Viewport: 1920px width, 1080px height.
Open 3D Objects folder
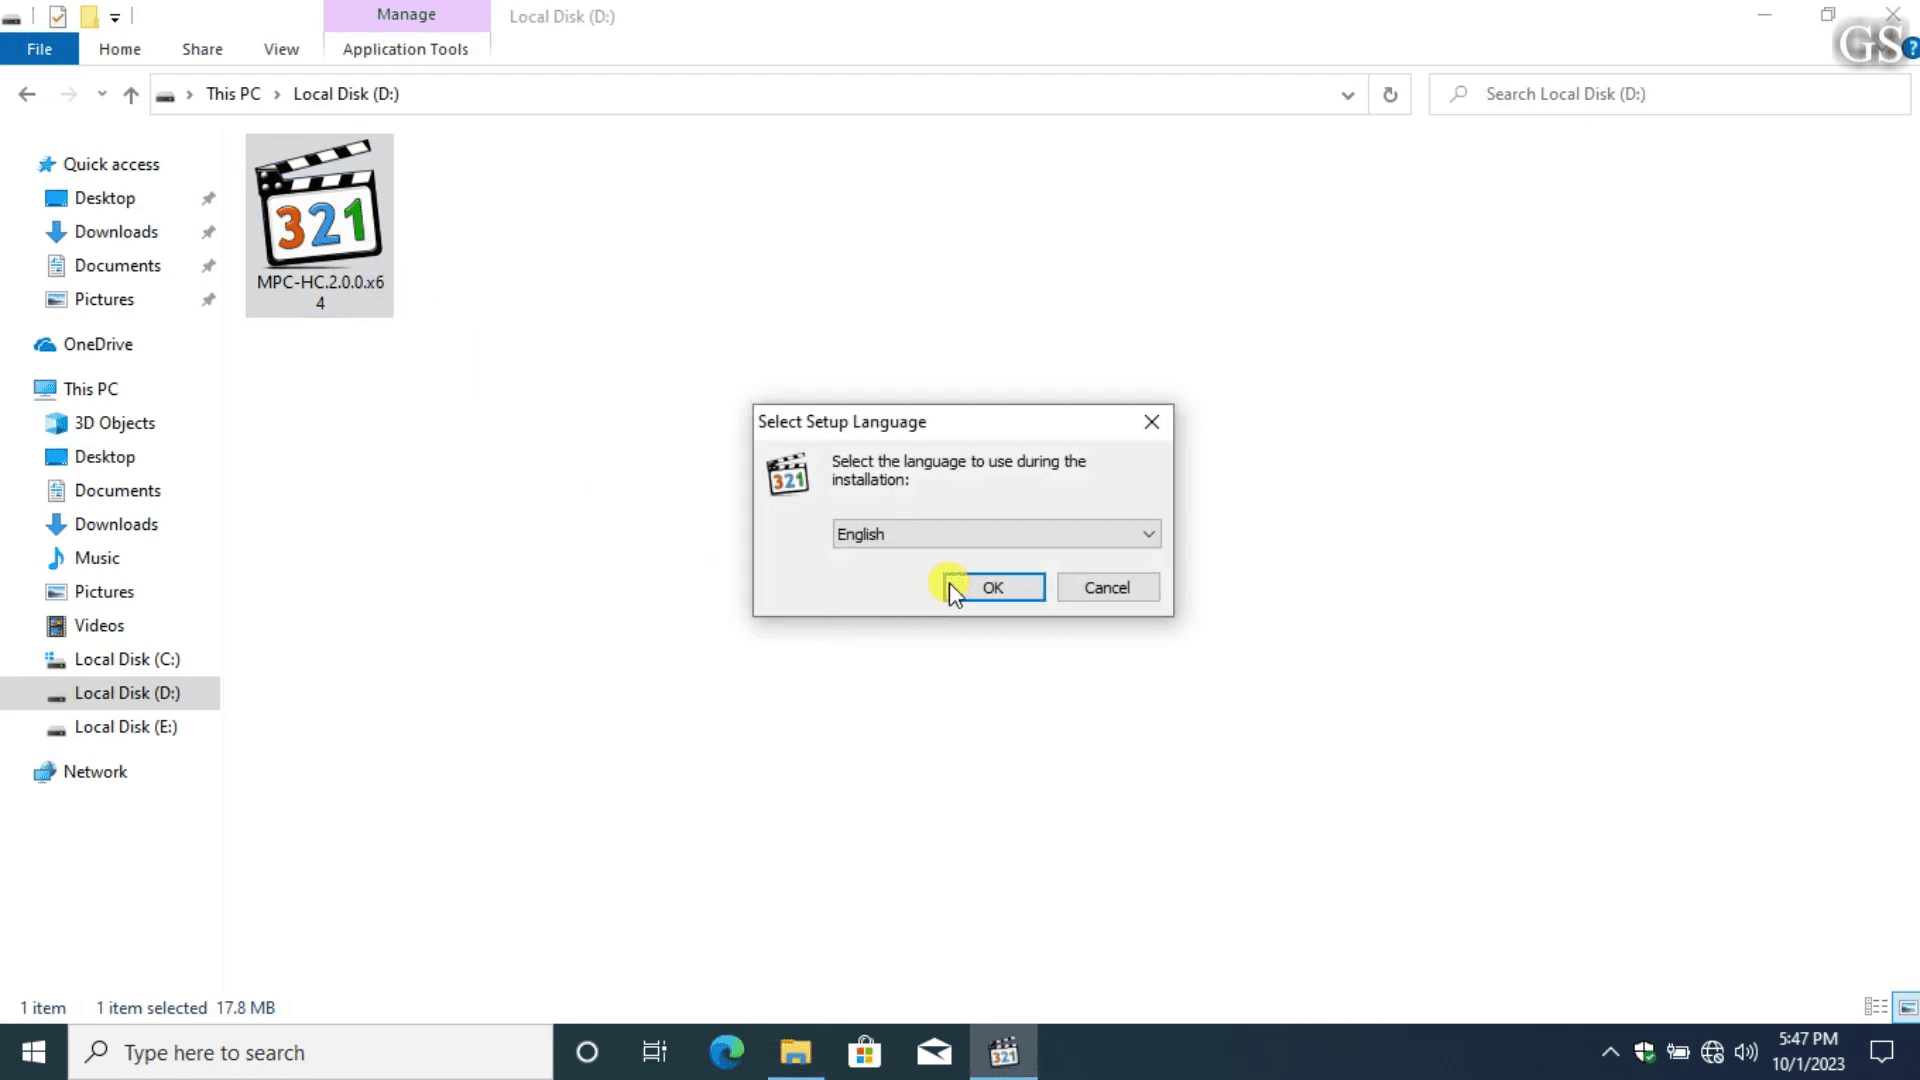pyautogui.click(x=114, y=423)
